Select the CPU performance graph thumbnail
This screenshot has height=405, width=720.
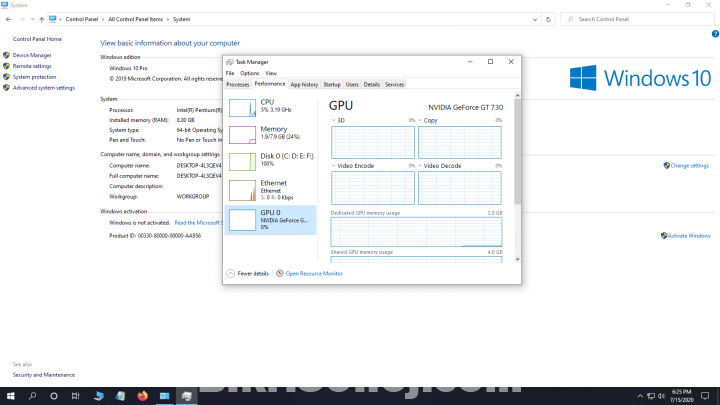click(x=243, y=107)
